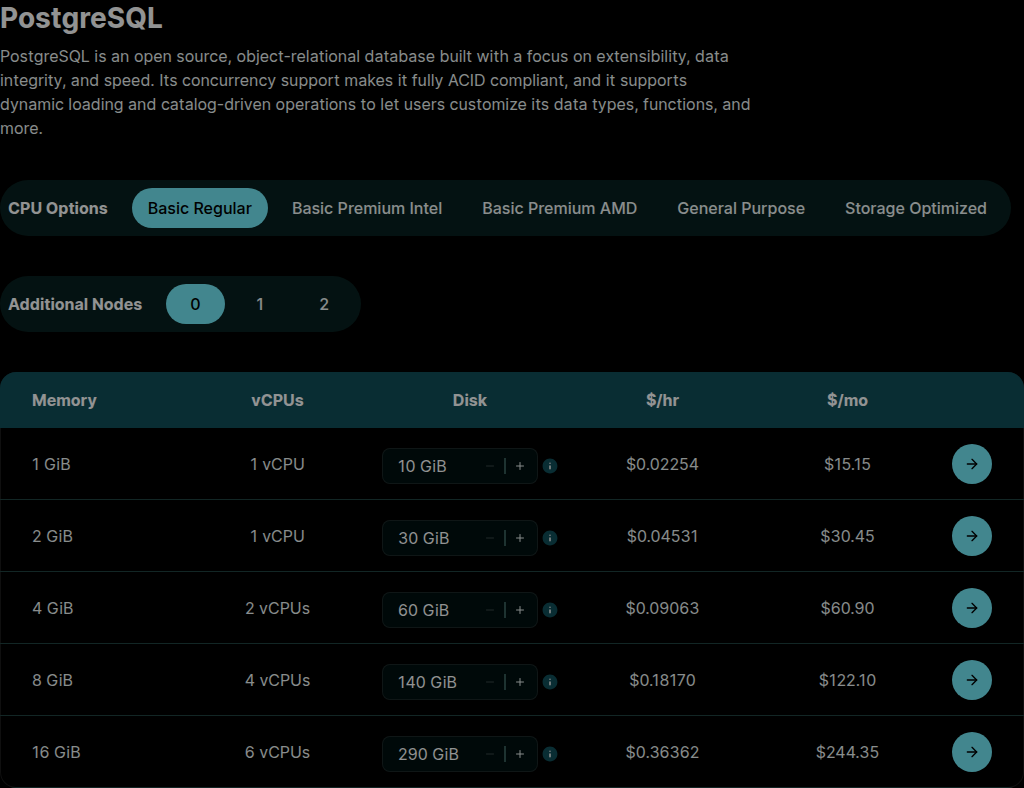Screen dimensions: 1024x788
Task: Click the 10 GiB disk field
Action: click(460, 466)
